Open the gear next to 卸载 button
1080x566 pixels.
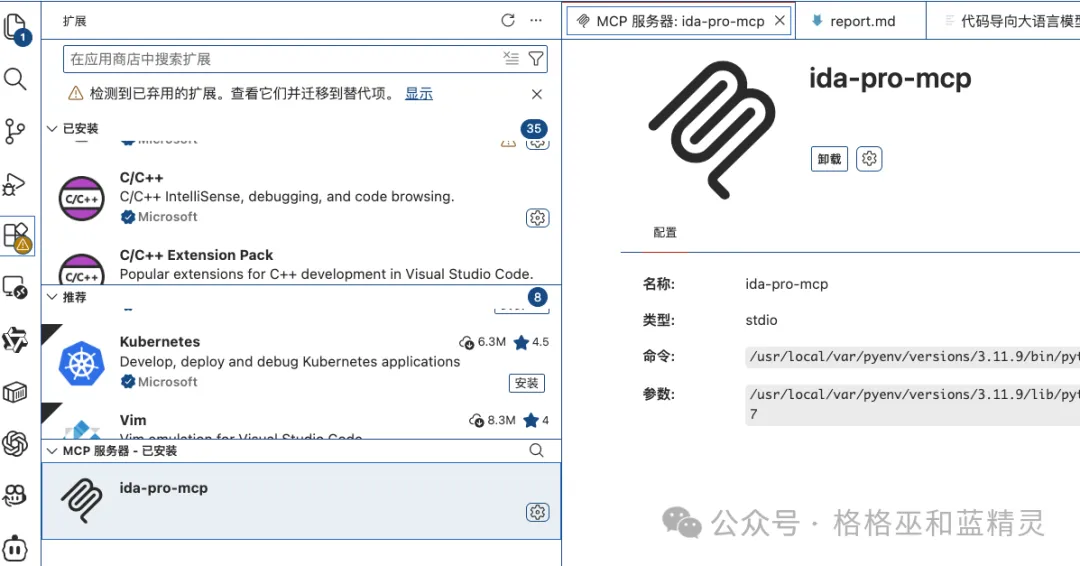coord(869,159)
